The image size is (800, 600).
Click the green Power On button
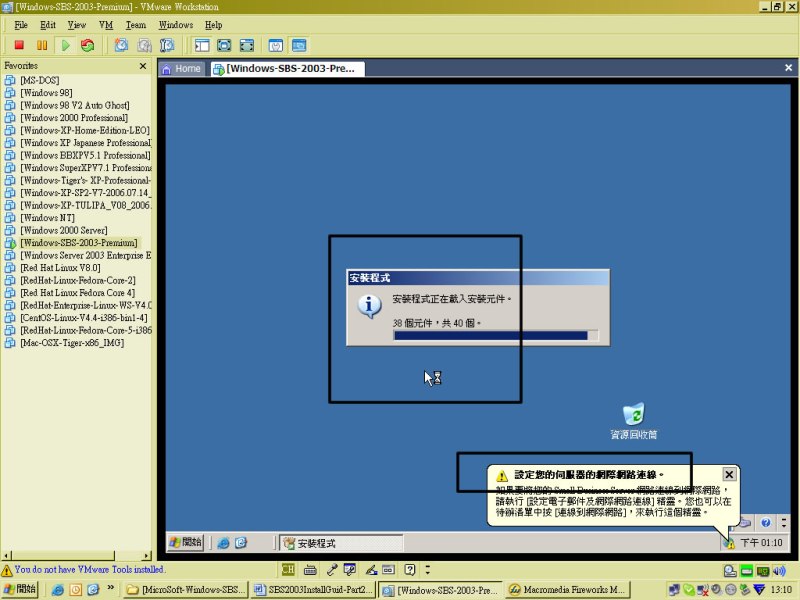(65, 45)
